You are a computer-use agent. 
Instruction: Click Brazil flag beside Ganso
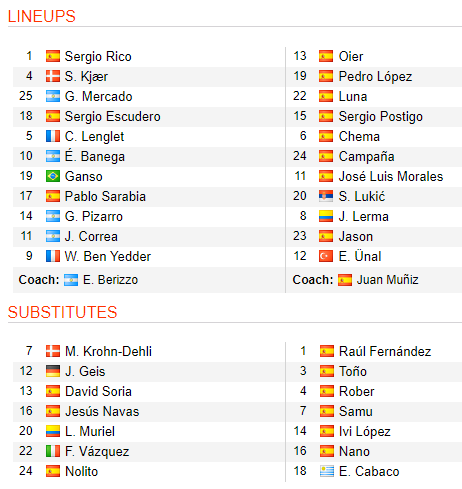[x=53, y=176]
